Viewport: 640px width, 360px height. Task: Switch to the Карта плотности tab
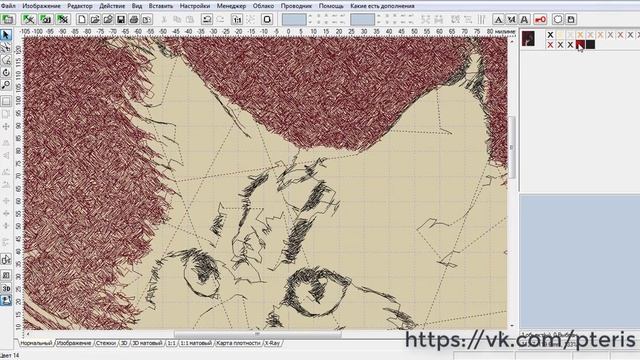[238, 343]
